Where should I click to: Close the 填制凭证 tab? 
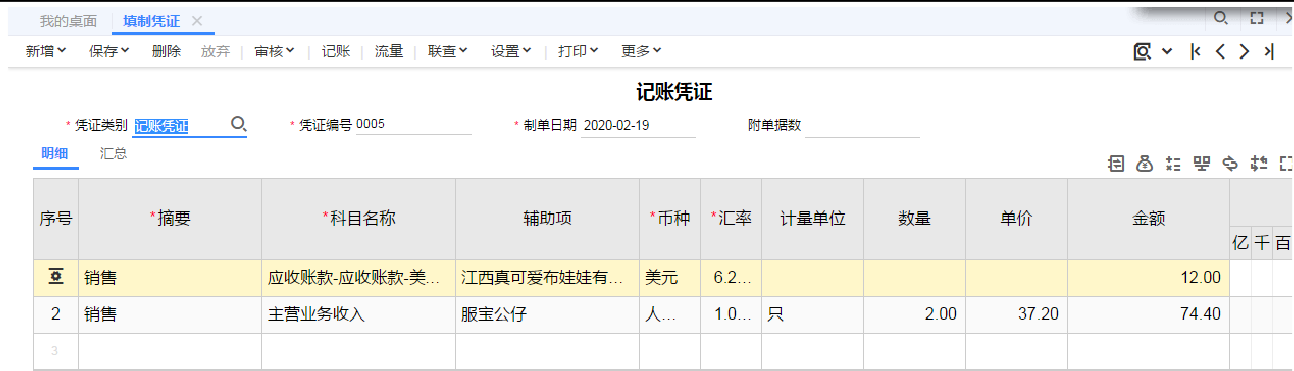click(196, 21)
